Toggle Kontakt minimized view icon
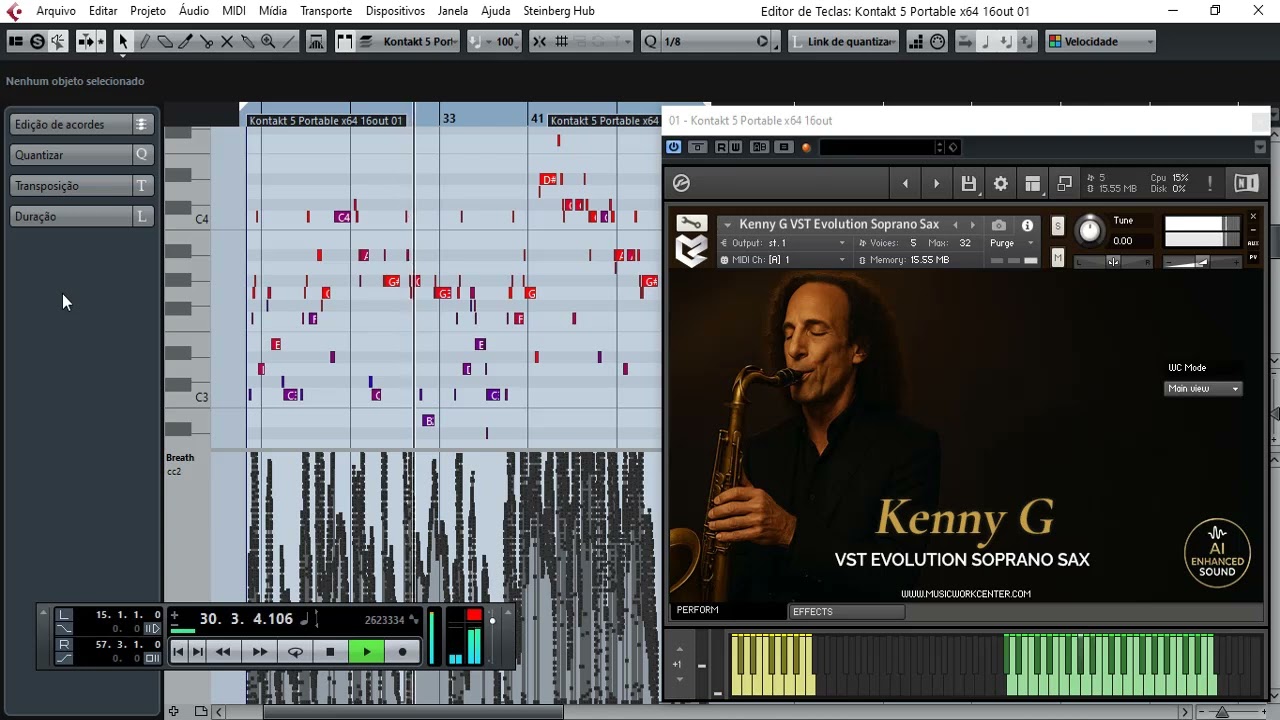The height and width of the screenshot is (720, 1280). (1064, 183)
